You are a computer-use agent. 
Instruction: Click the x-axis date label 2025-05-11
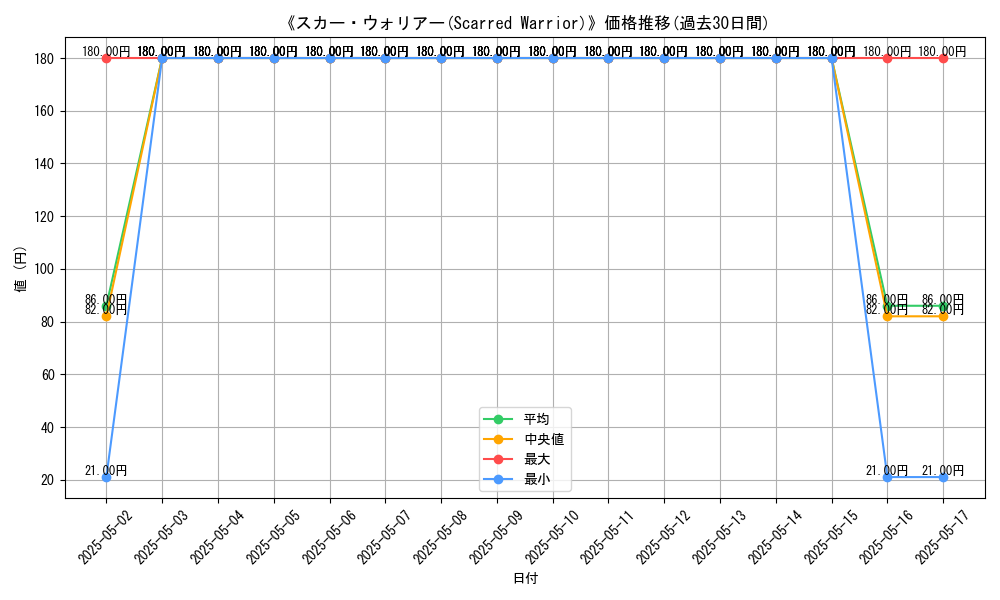(608, 537)
